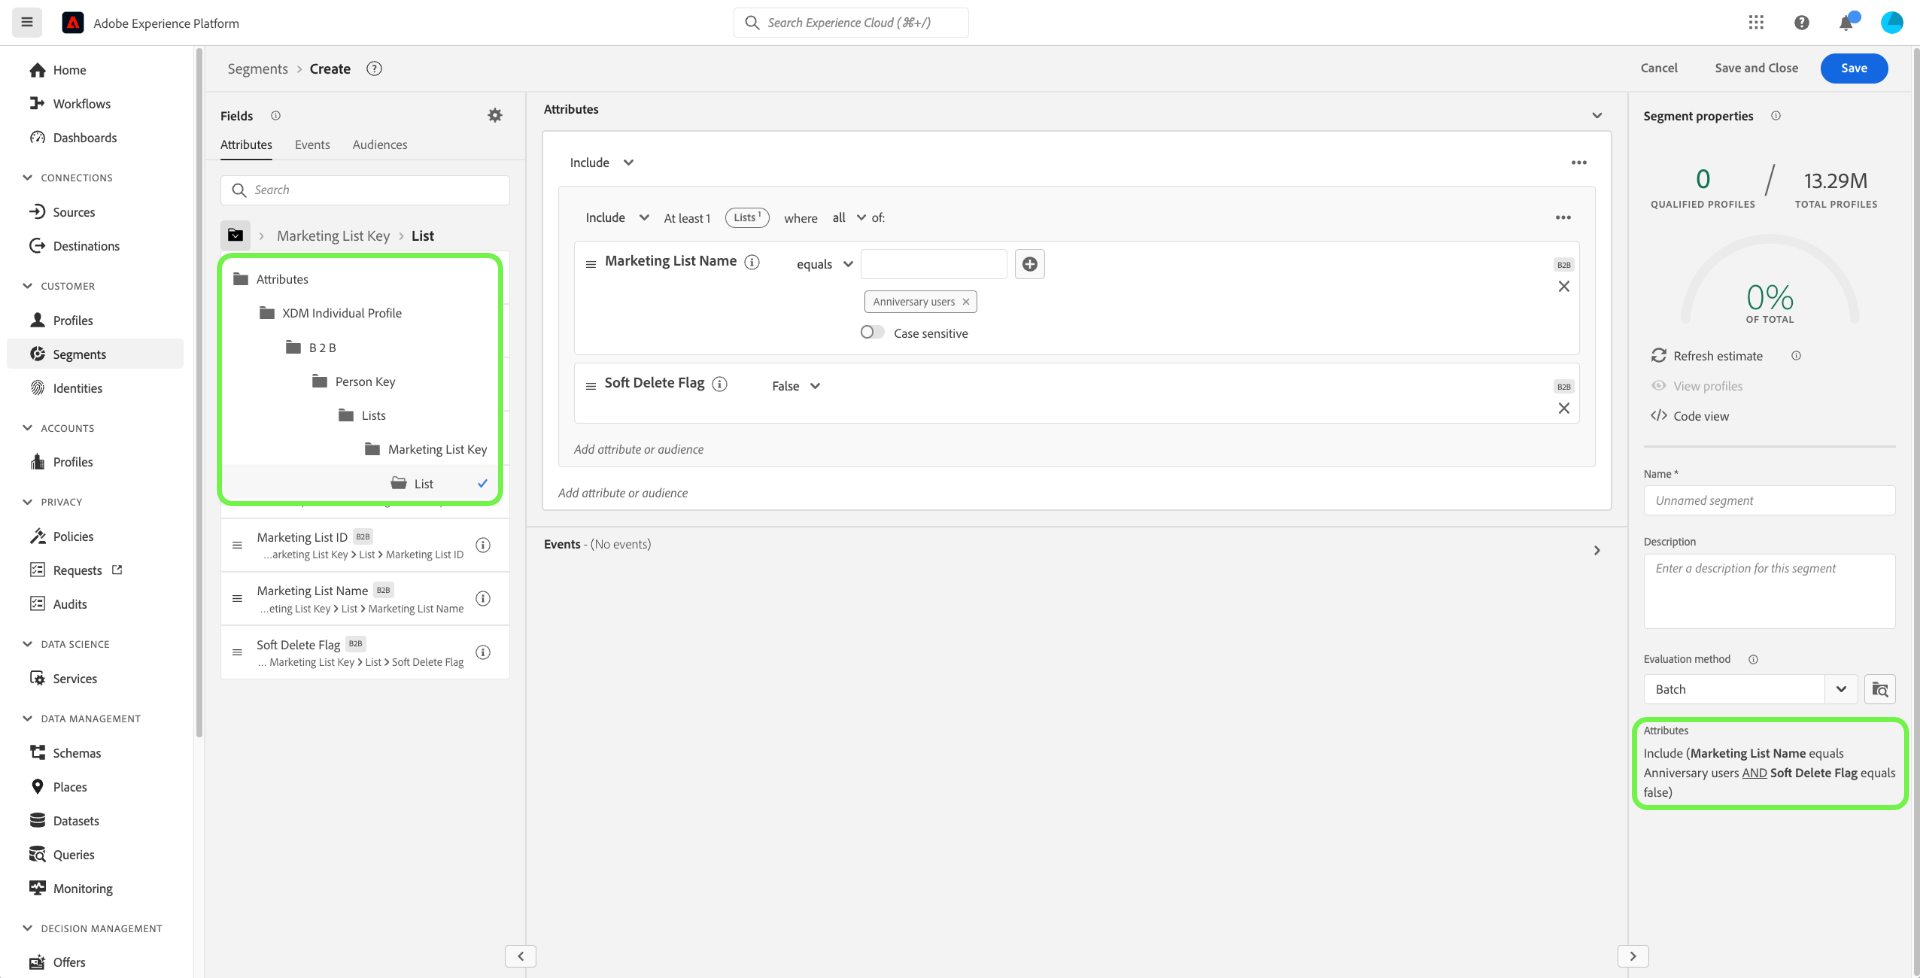Collapse the Attributes section chevron
This screenshot has width=1920, height=978.
1597,116
